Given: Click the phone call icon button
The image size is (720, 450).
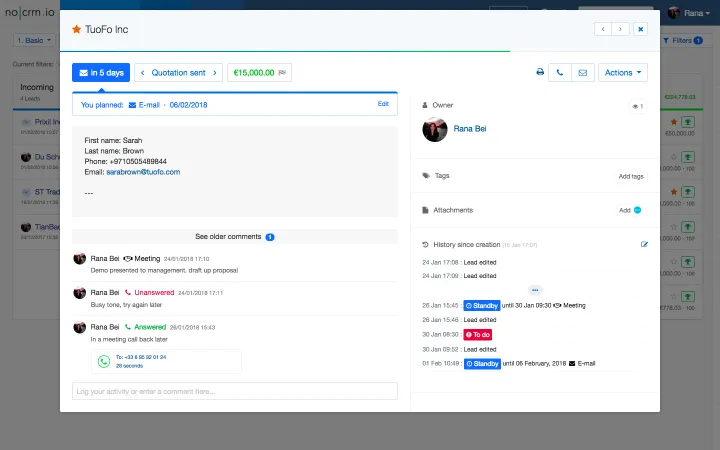Looking at the screenshot, I should [x=560, y=73].
